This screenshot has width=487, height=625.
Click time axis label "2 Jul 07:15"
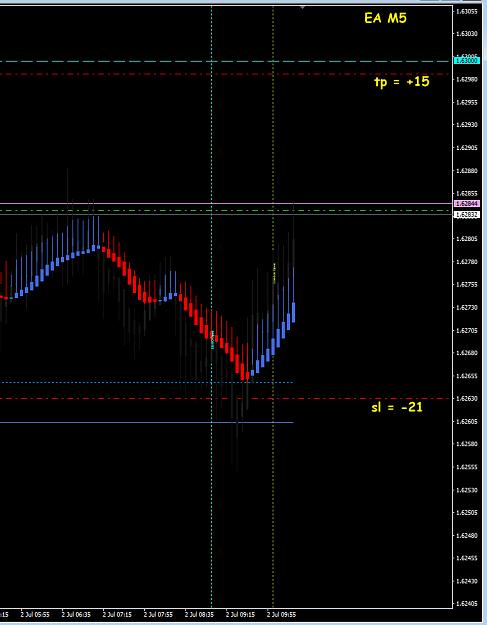(x=117, y=615)
